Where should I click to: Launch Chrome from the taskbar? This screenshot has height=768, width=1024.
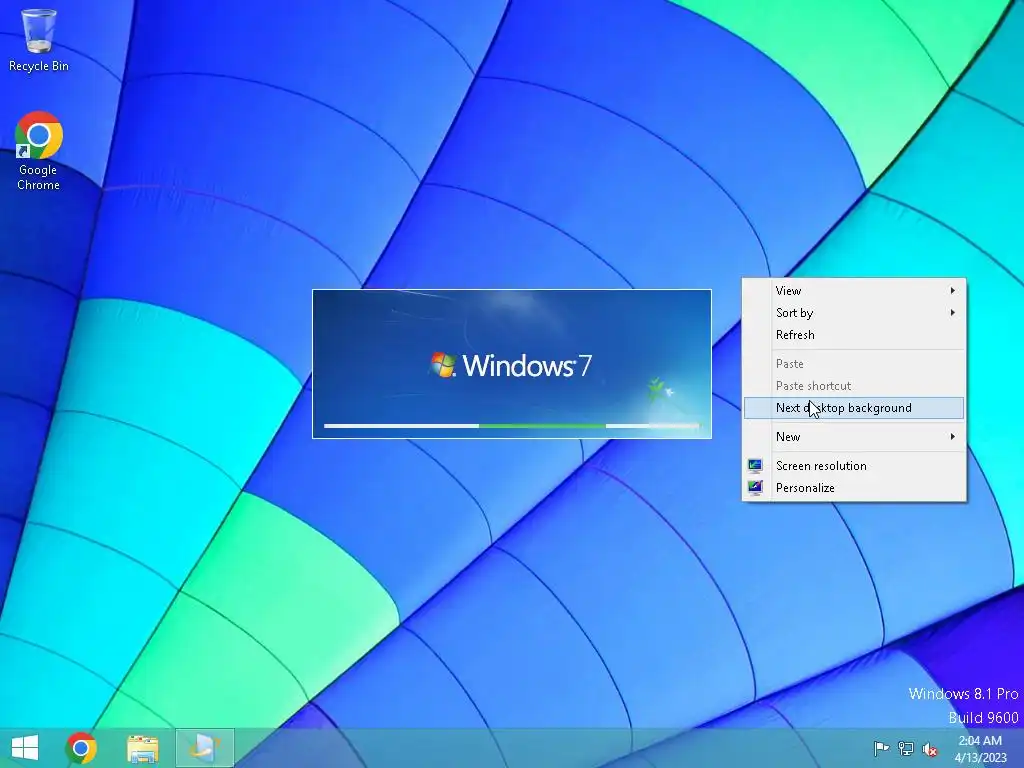pos(81,748)
